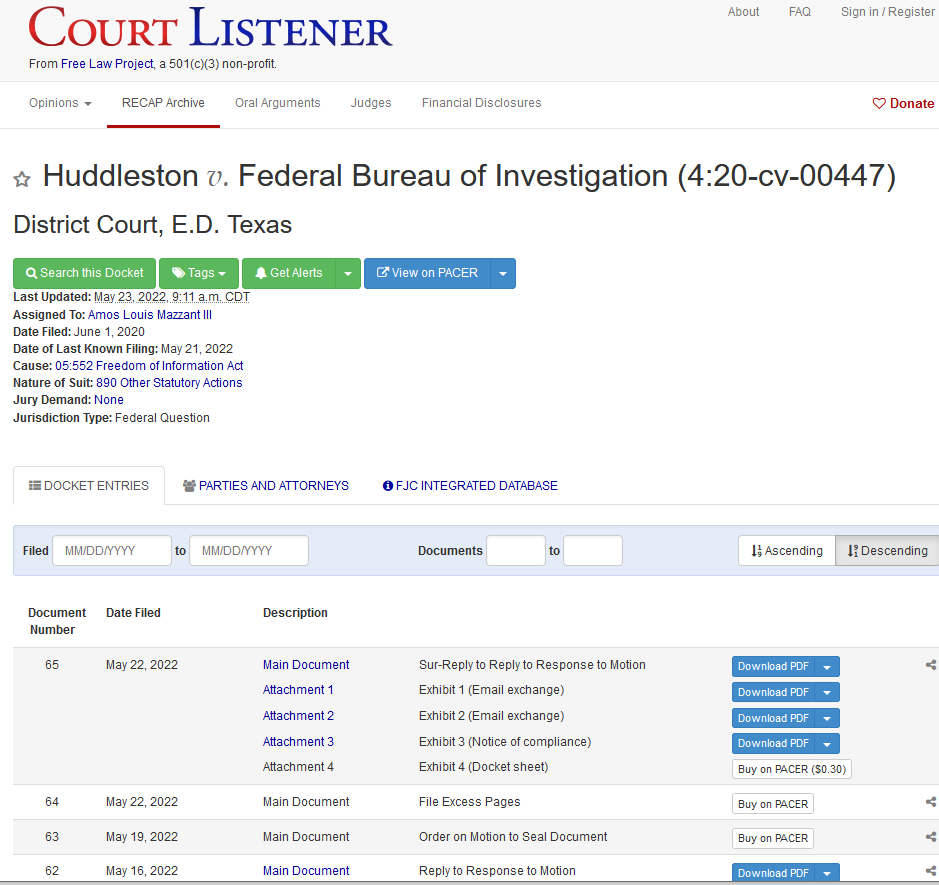Download PDF of Reply to Response to Motion
Screen dimensions: 939x885
pyautogui.click(x=773, y=873)
